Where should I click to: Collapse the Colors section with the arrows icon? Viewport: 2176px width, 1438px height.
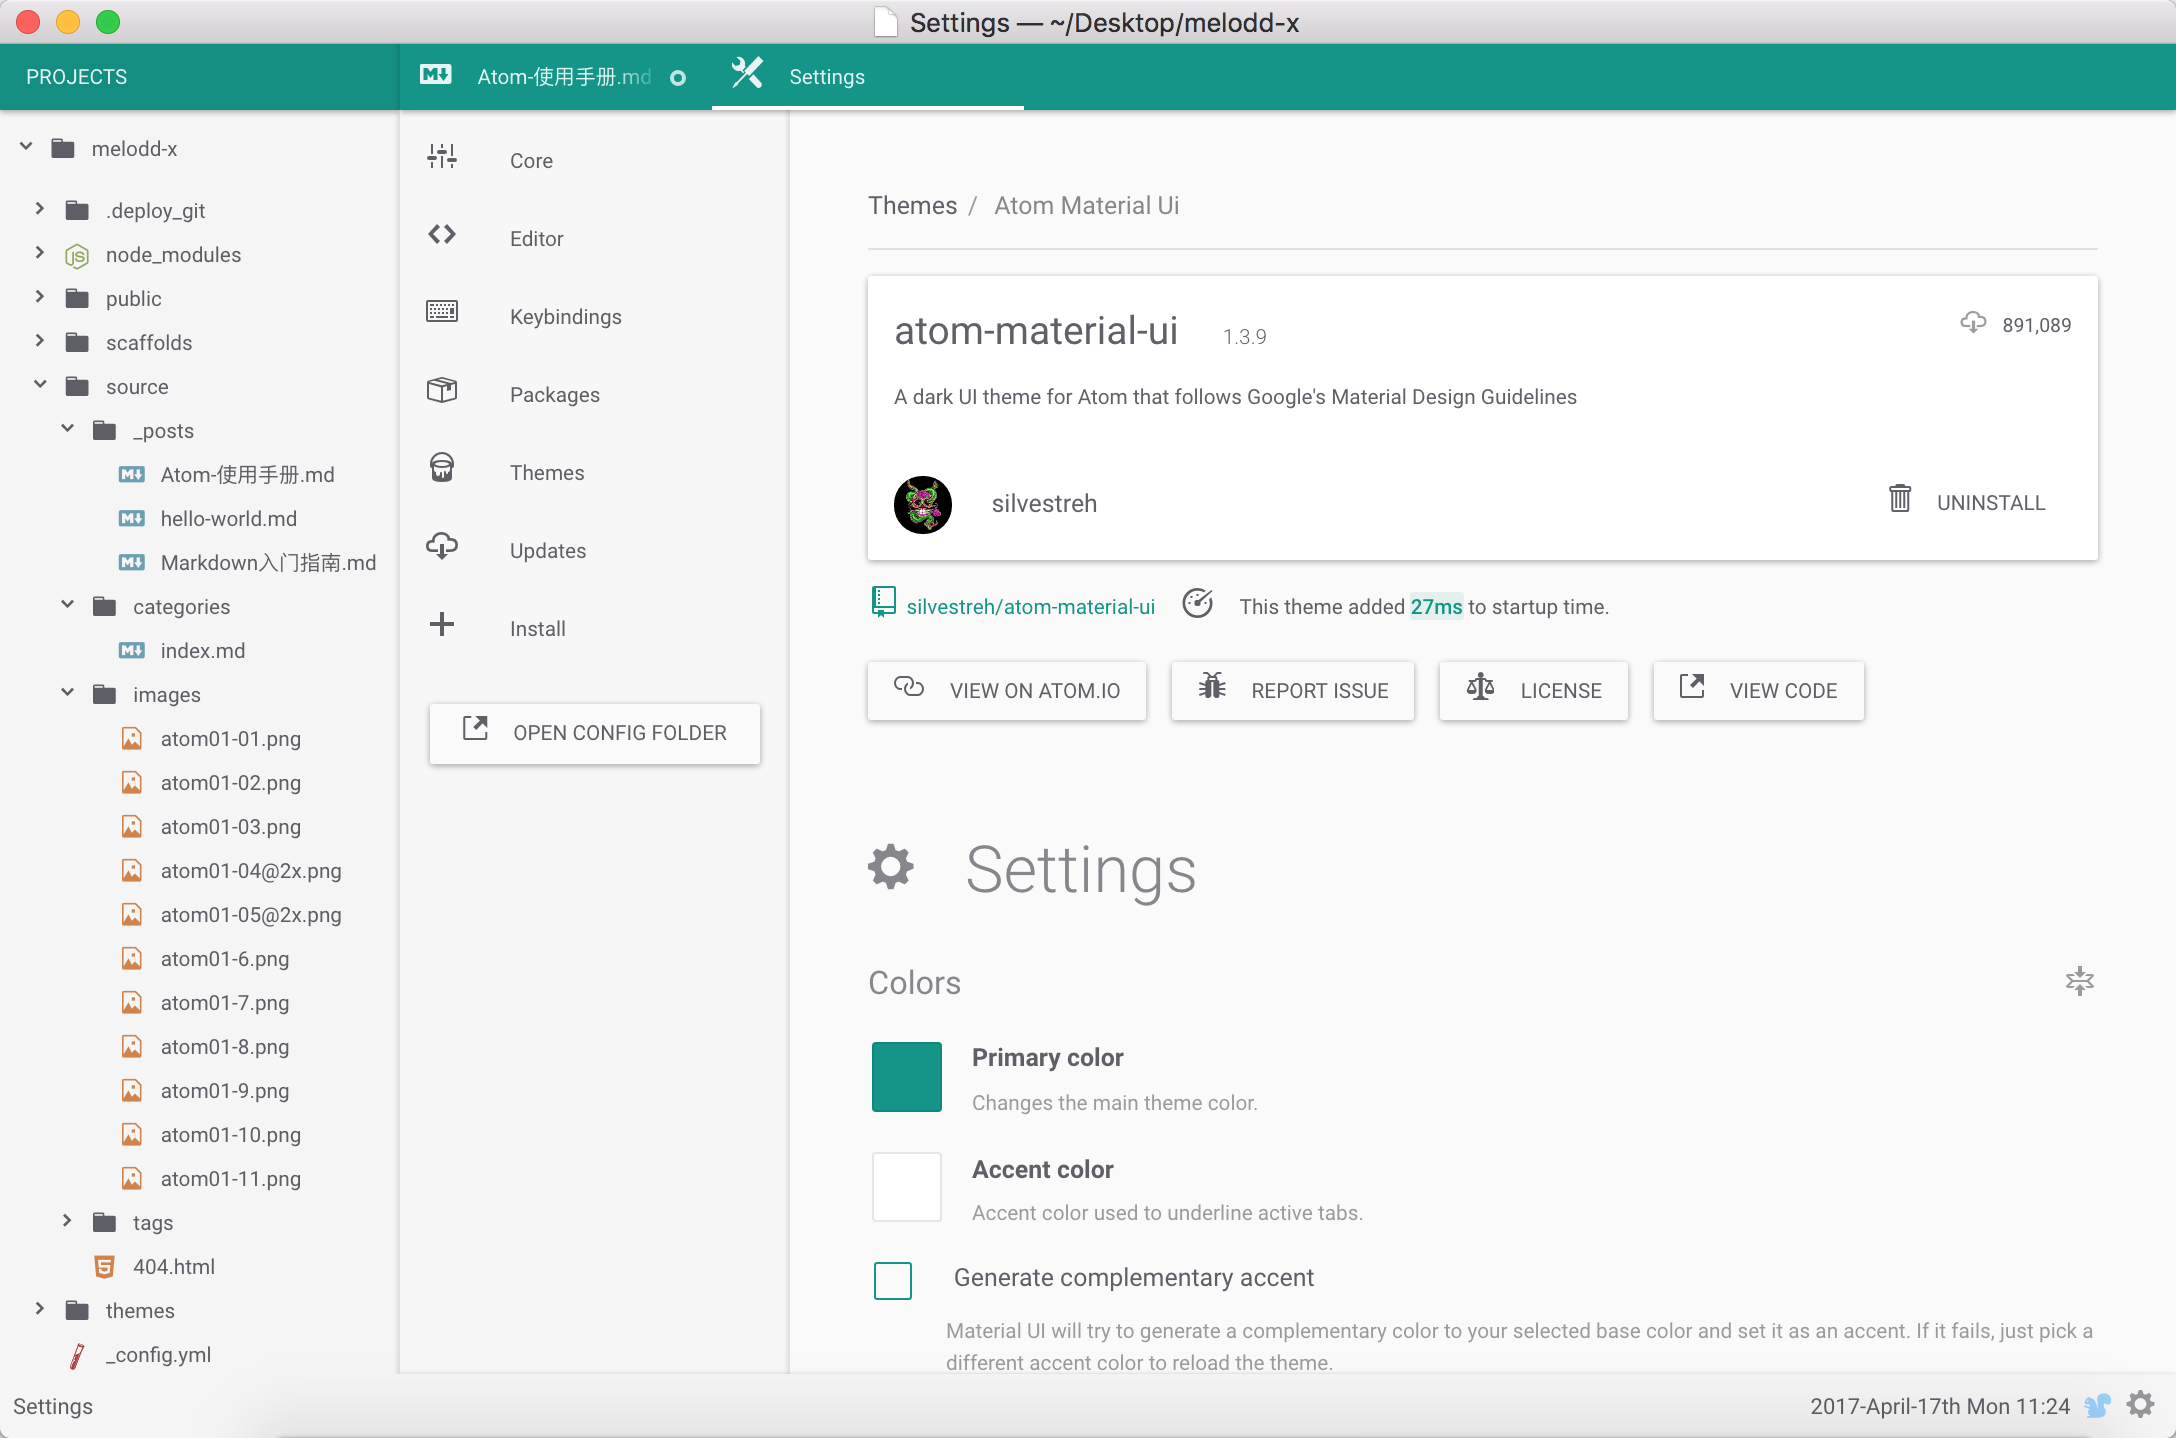point(2079,981)
